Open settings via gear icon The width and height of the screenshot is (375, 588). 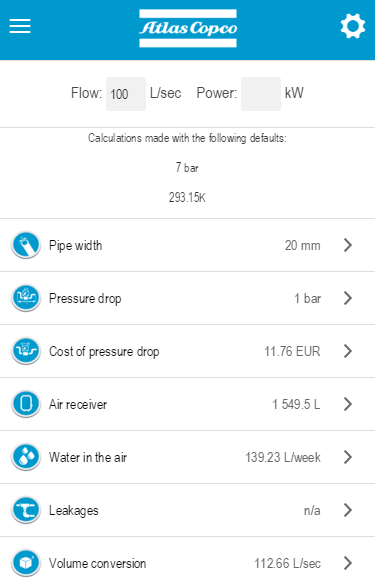tap(352, 26)
